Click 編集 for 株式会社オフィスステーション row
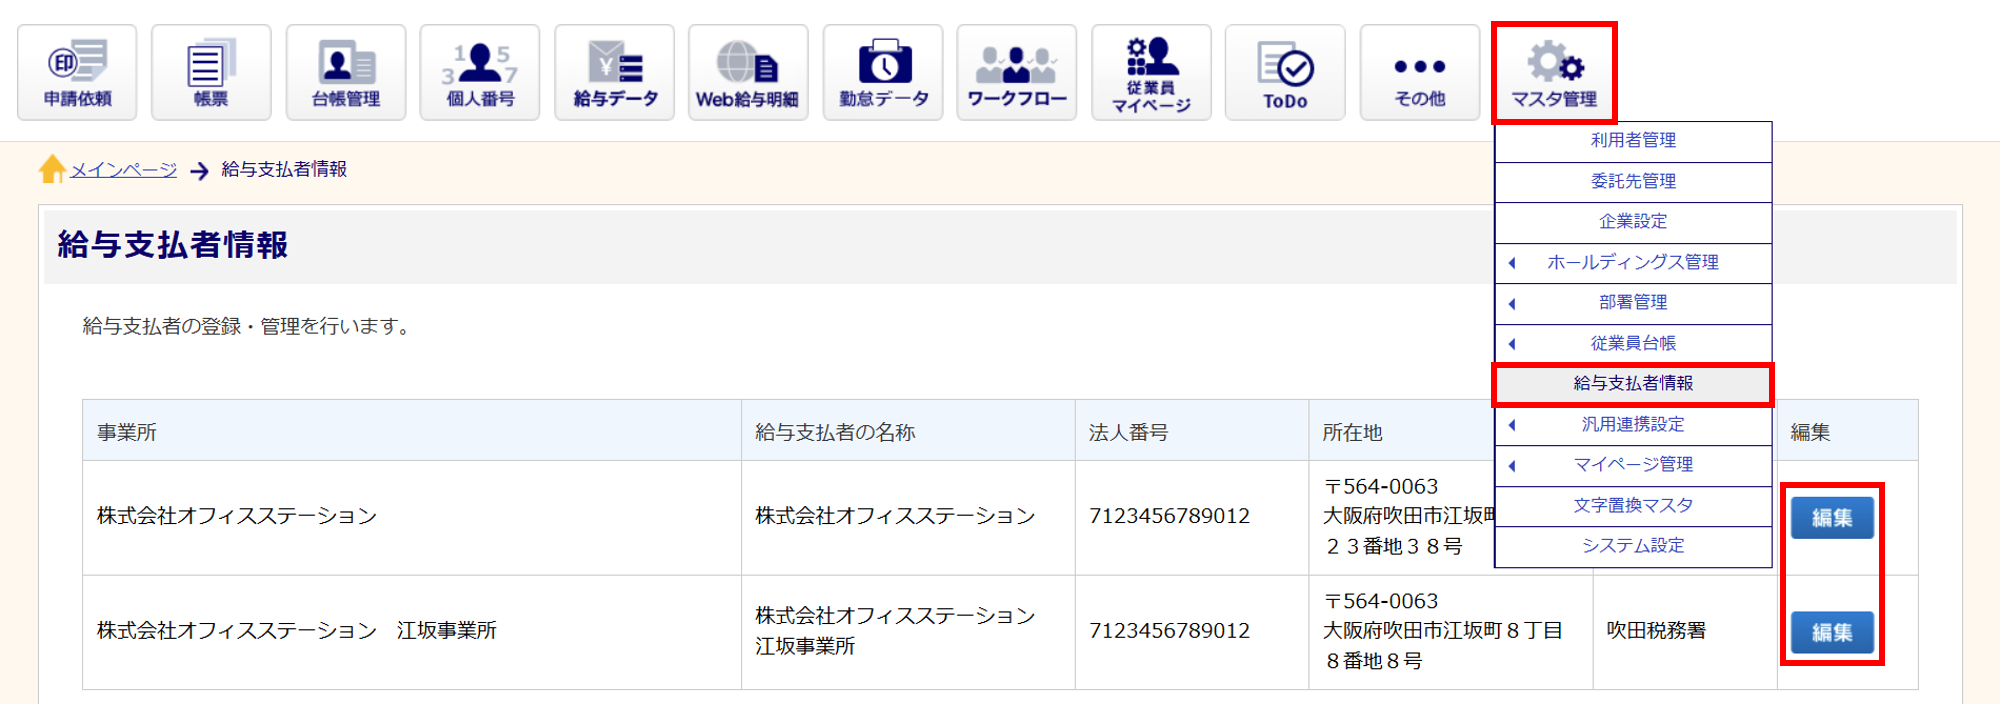The height and width of the screenshot is (704, 2000). point(1832,518)
